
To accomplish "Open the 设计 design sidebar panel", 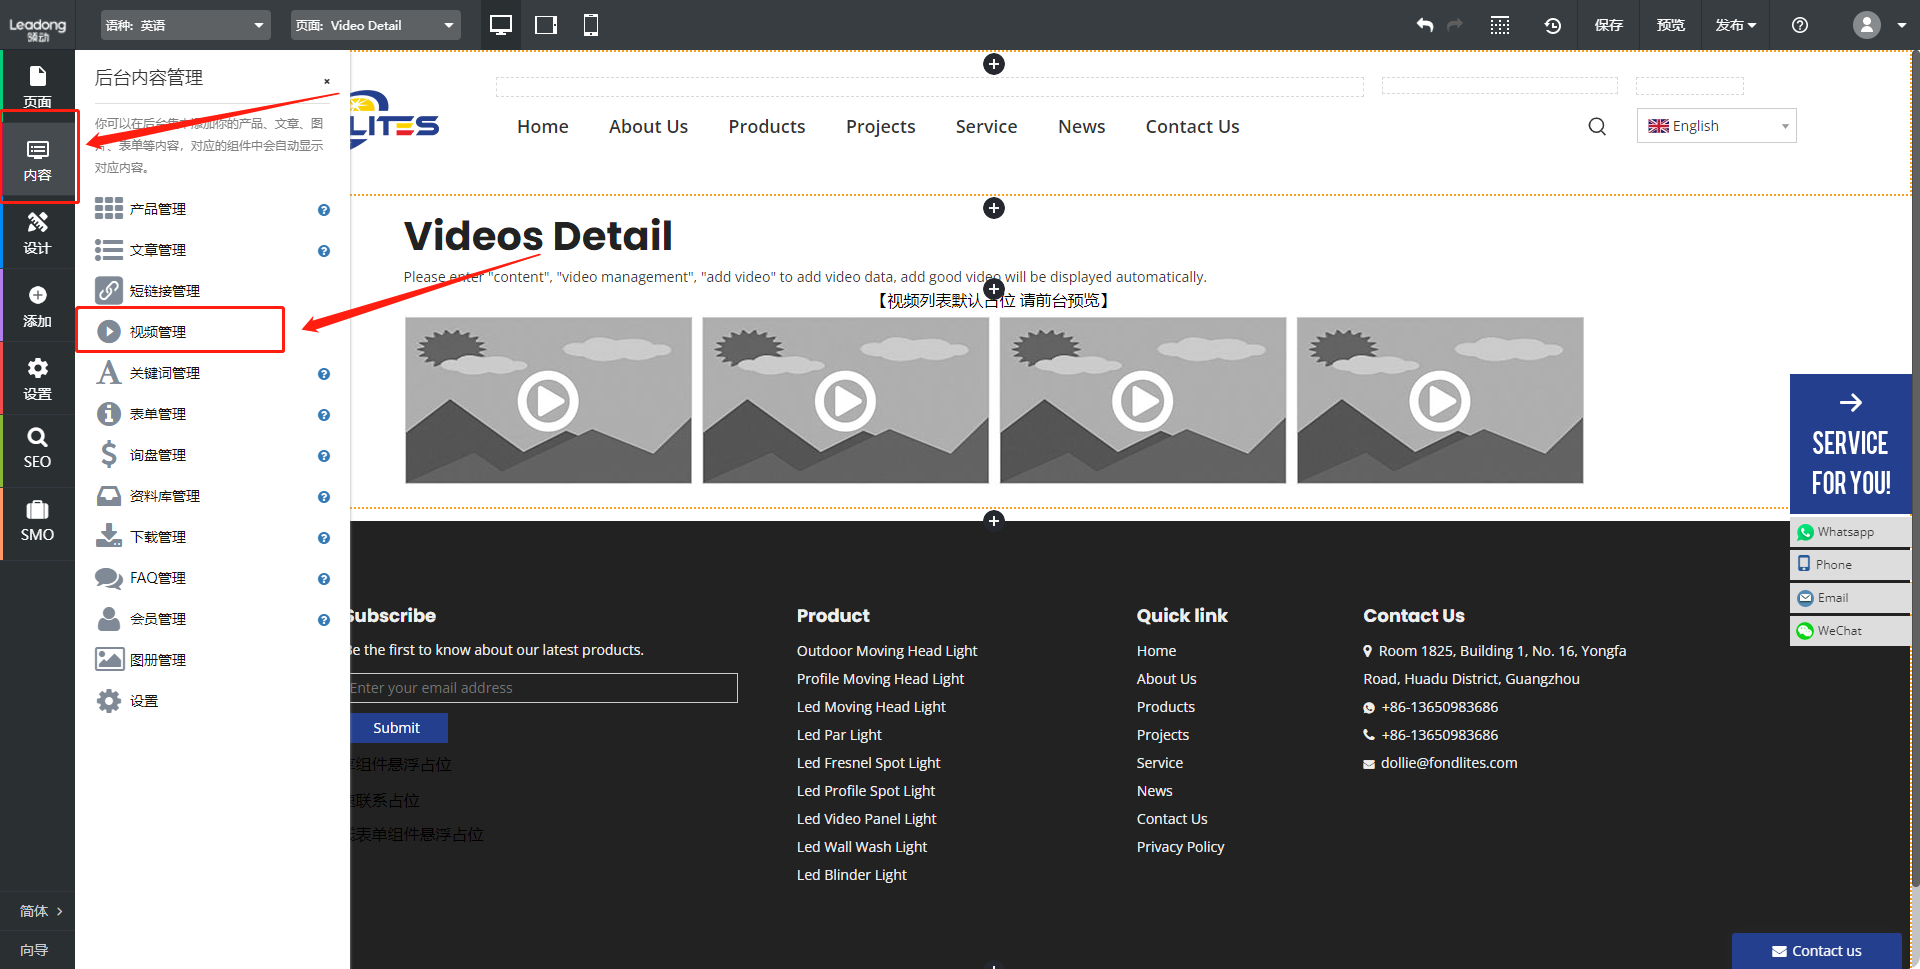I will pyautogui.click(x=37, y=233).
